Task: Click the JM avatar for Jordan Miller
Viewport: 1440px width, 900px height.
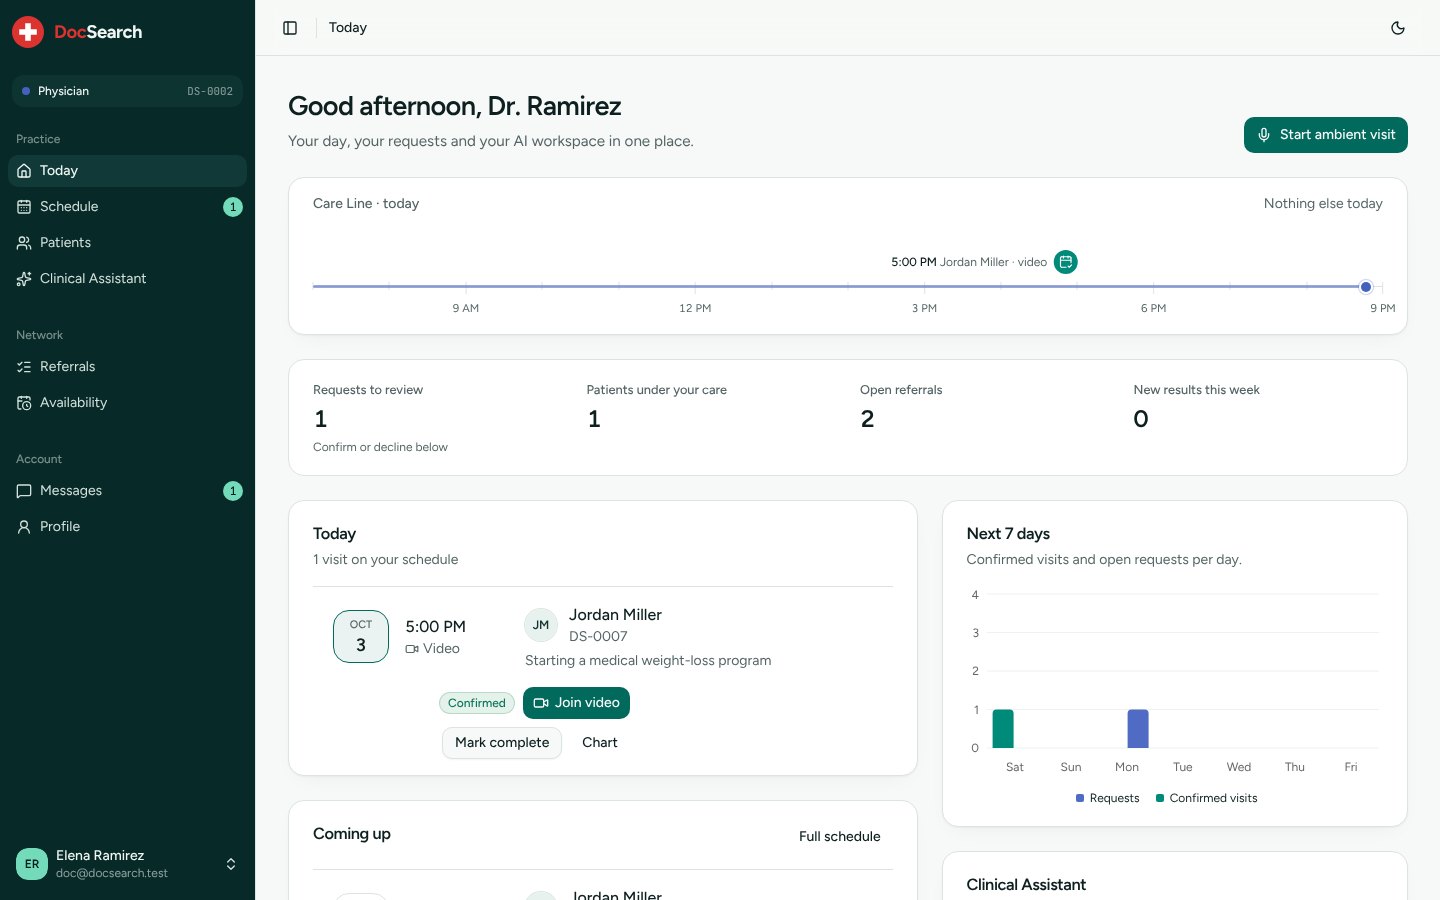Action: point(541,625)
